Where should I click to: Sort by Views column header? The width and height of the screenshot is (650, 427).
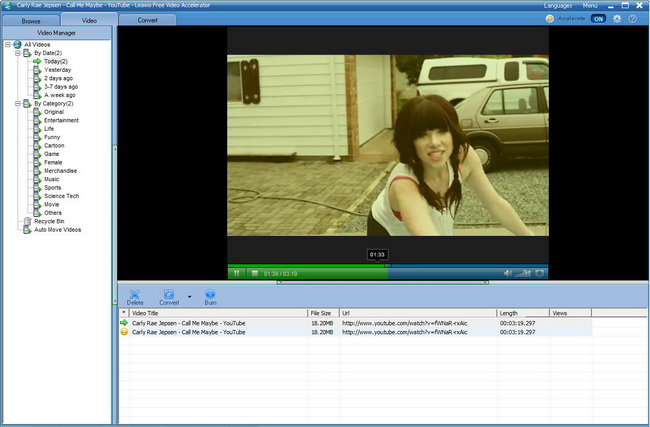pos(570,313)
